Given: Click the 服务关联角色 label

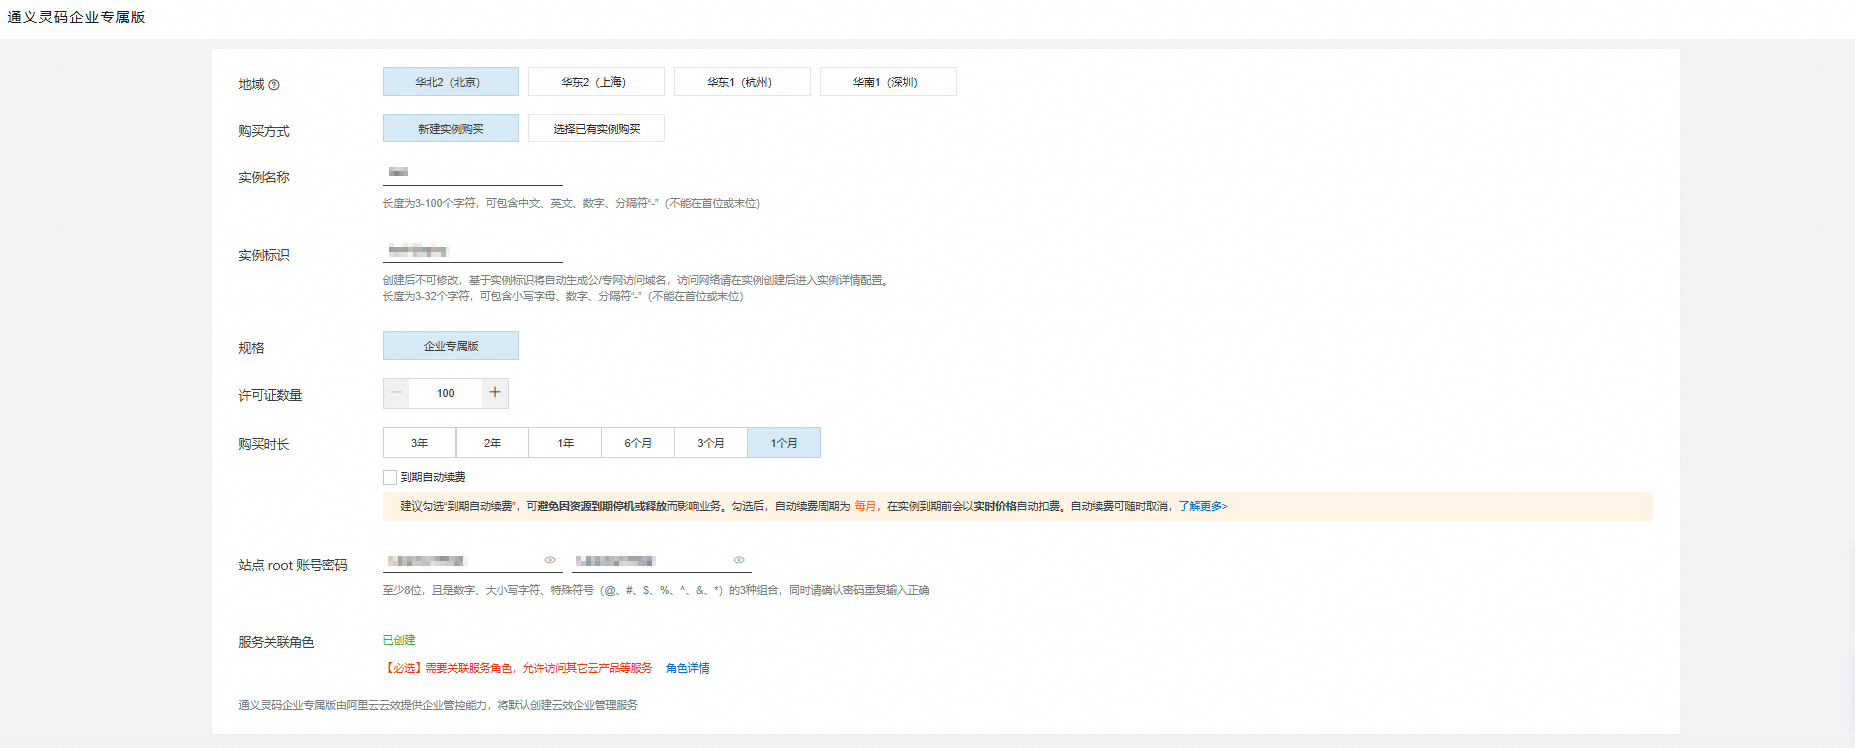Looking at the screenshot, I should pyautogui.click(x=276, y=642).
